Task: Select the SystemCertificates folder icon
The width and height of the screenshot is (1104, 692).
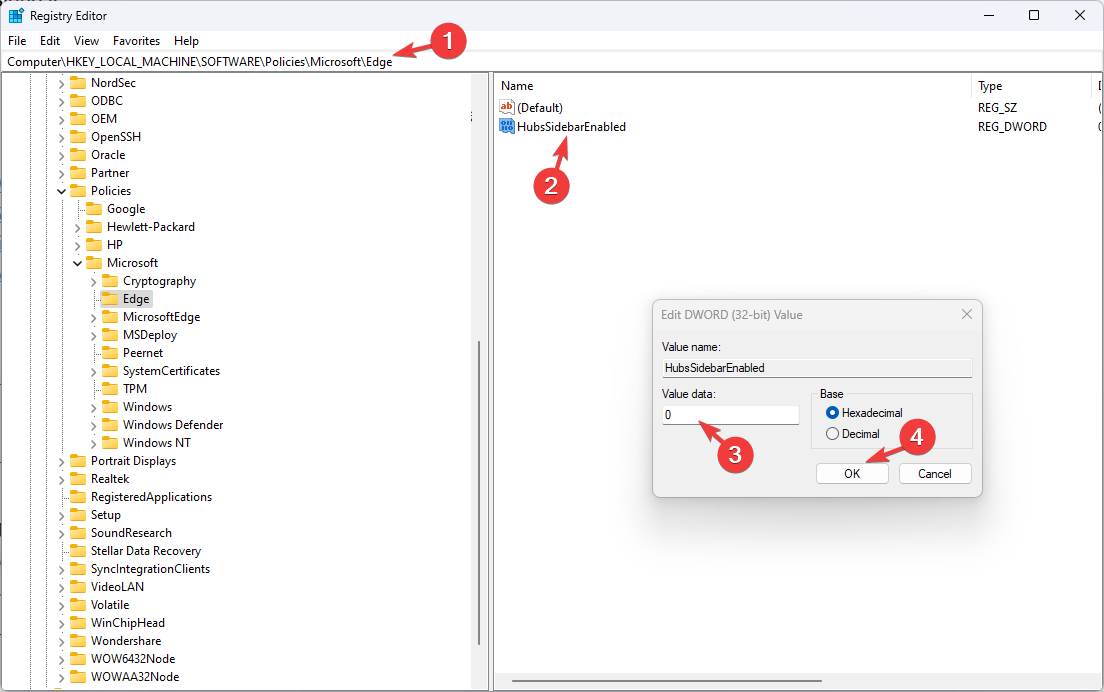Action: 111,371
